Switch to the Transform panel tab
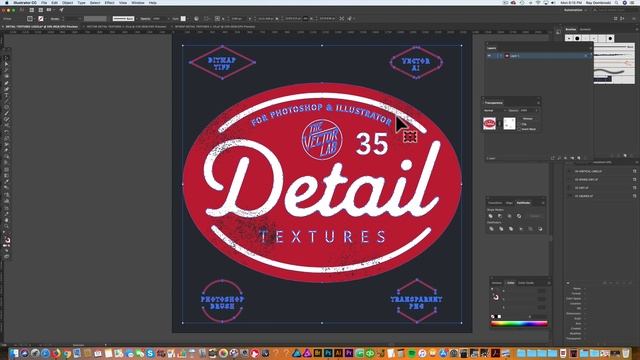The height and width of the screenshot is (360, 640). pos(495,203)
